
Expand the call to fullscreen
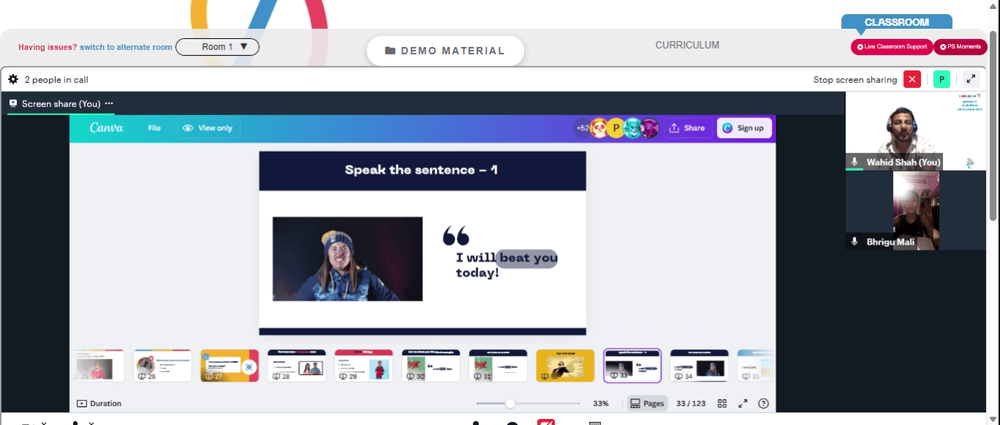[971, 80]
